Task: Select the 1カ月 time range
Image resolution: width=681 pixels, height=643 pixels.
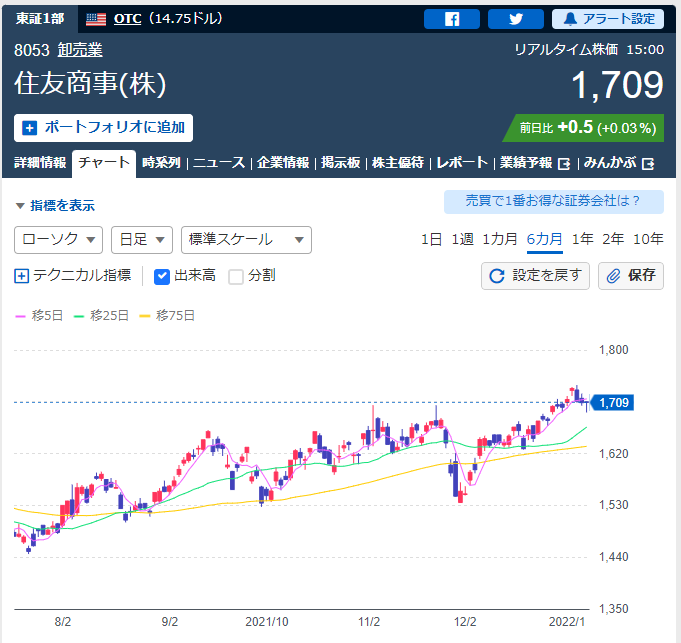Action: [x=500, y=239]
